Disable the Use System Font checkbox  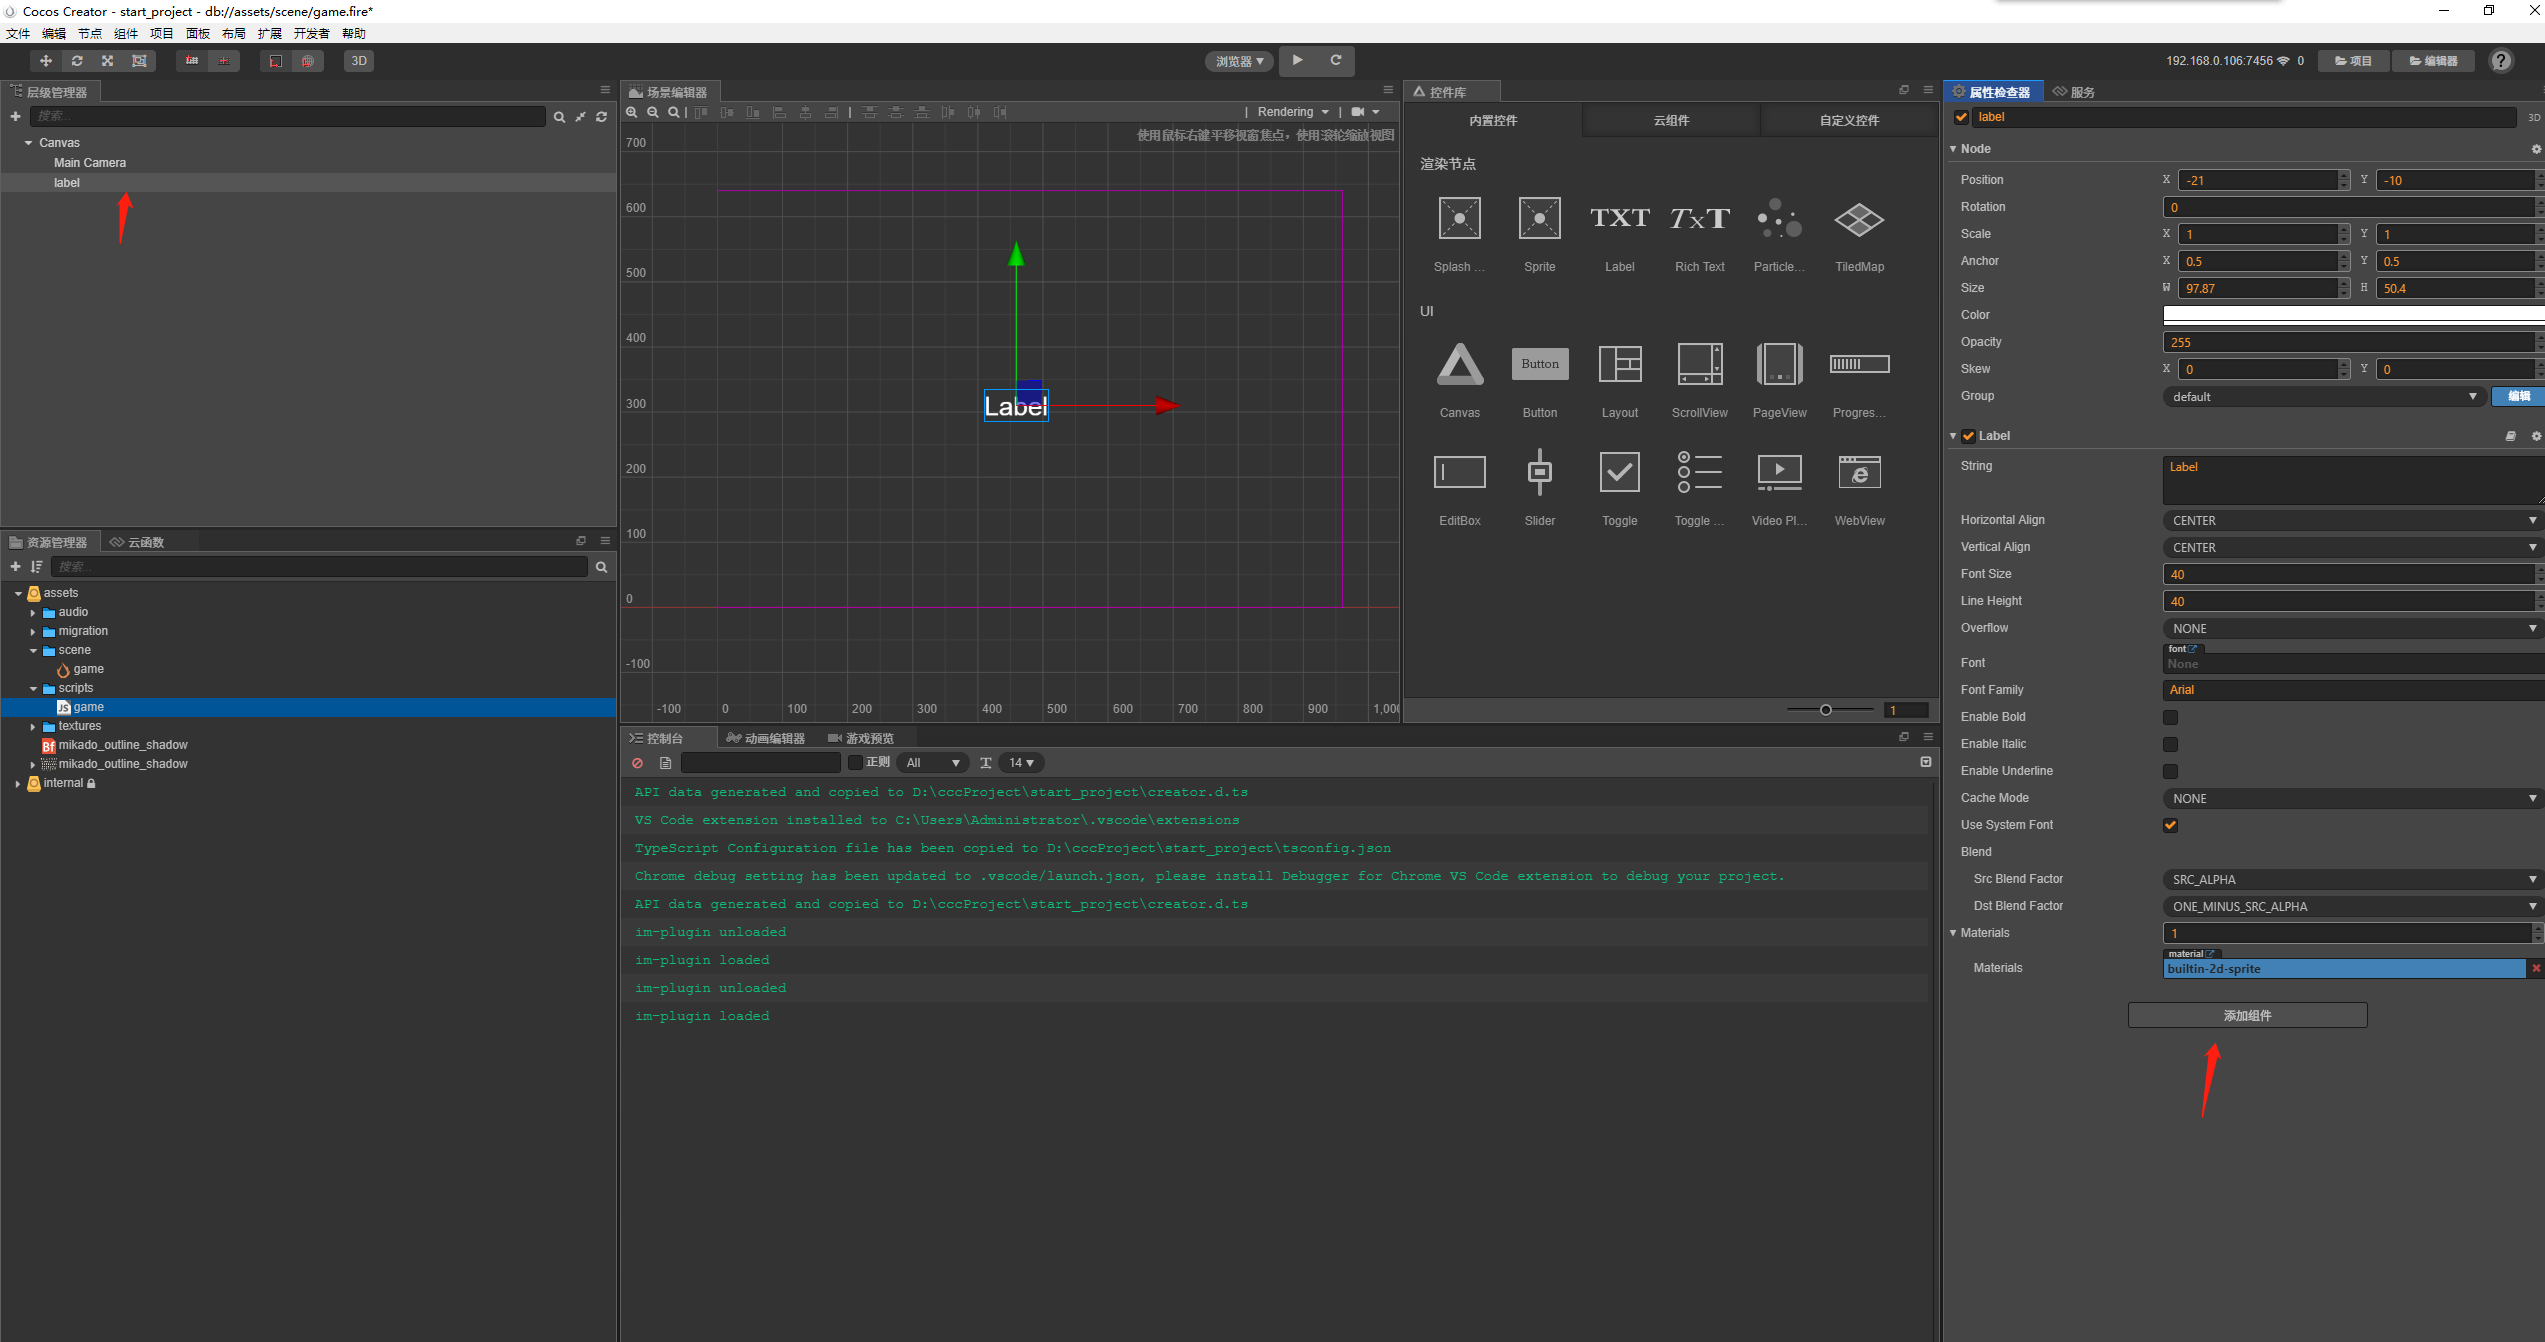pyautogui.click(x=2170, y=825)
